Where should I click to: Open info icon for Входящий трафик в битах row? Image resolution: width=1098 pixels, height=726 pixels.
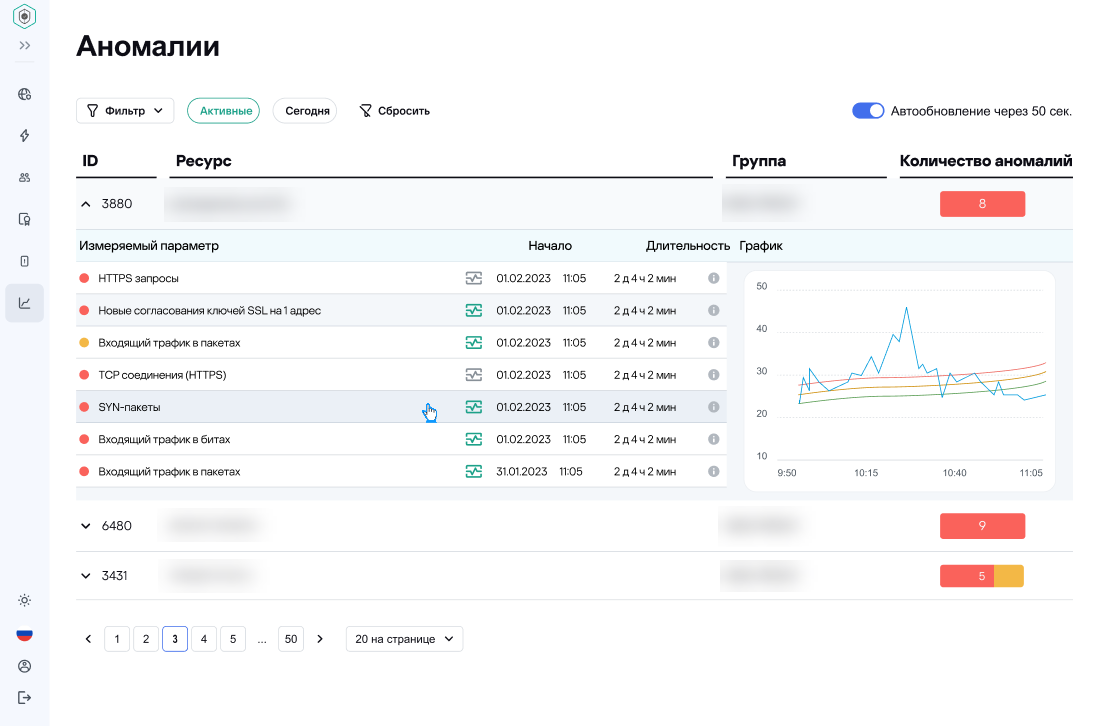click(714, 439)
